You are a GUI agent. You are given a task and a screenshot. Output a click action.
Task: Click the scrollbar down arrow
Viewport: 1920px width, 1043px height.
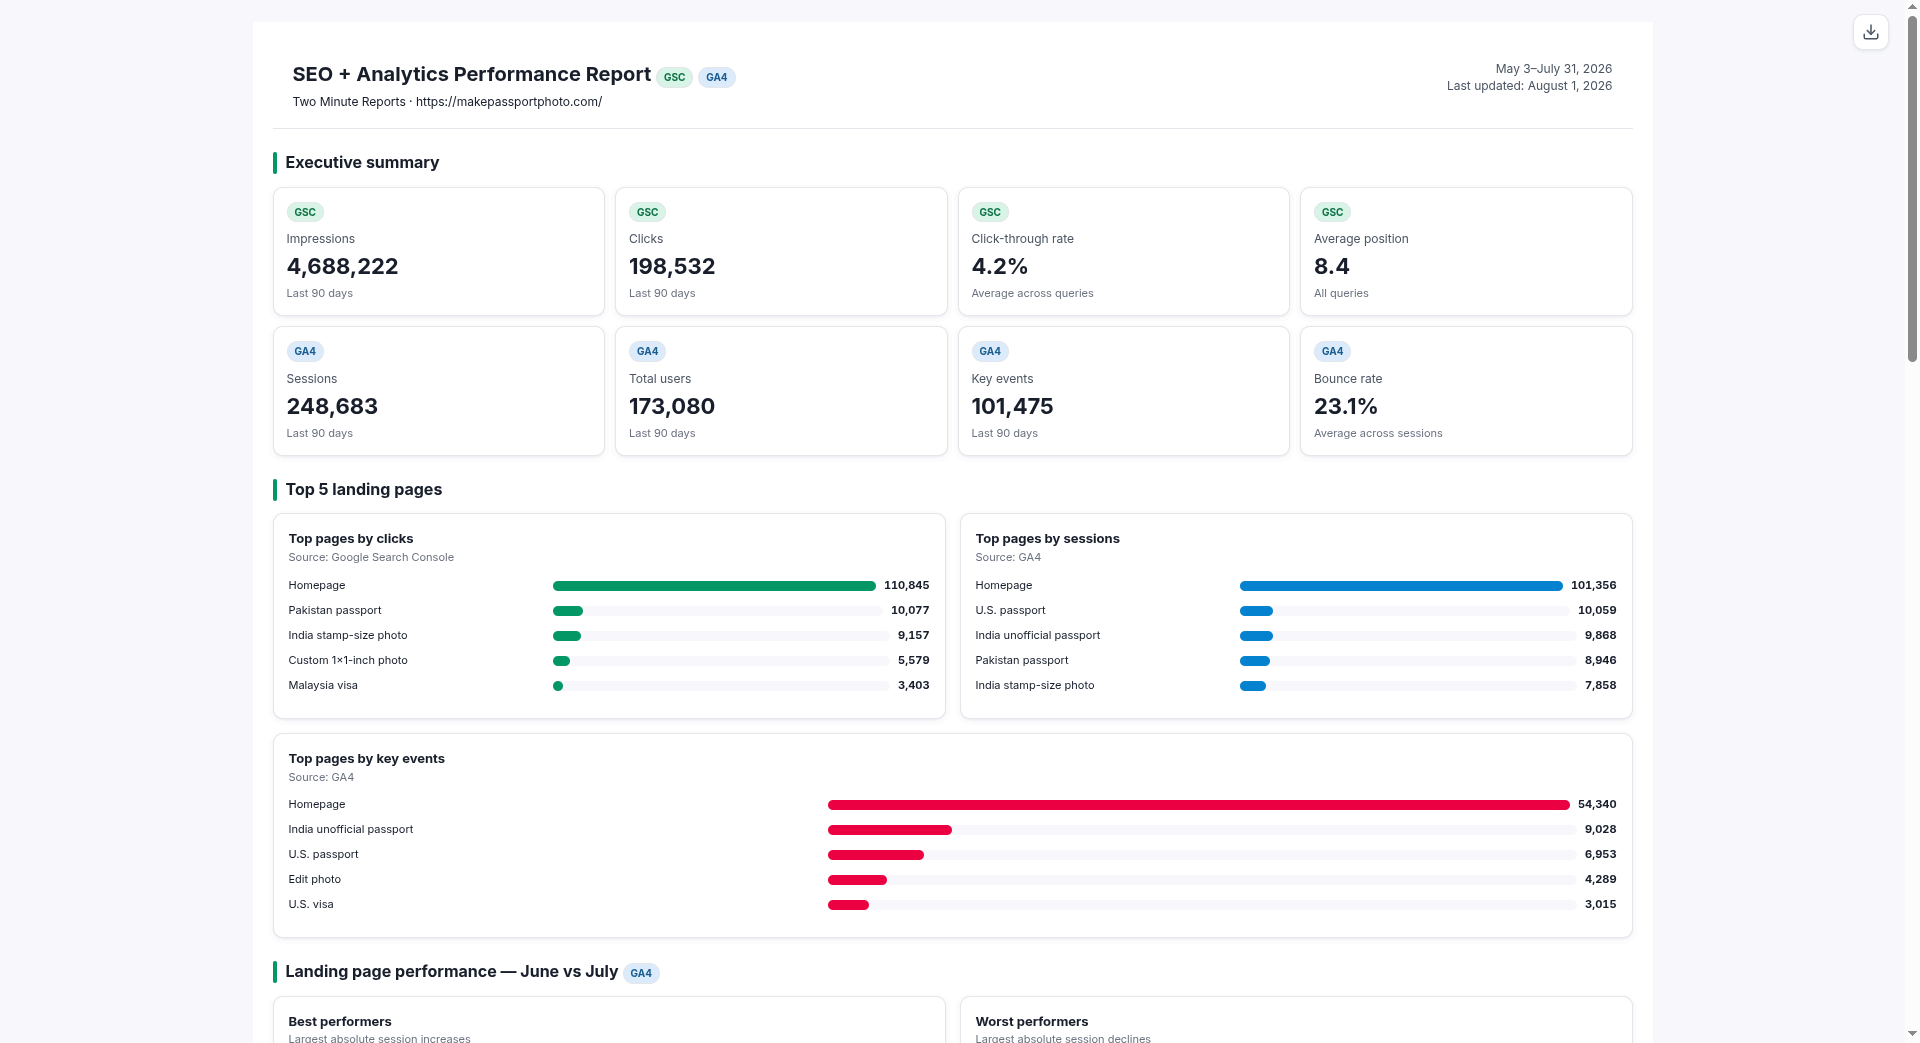point(1912,1034)
